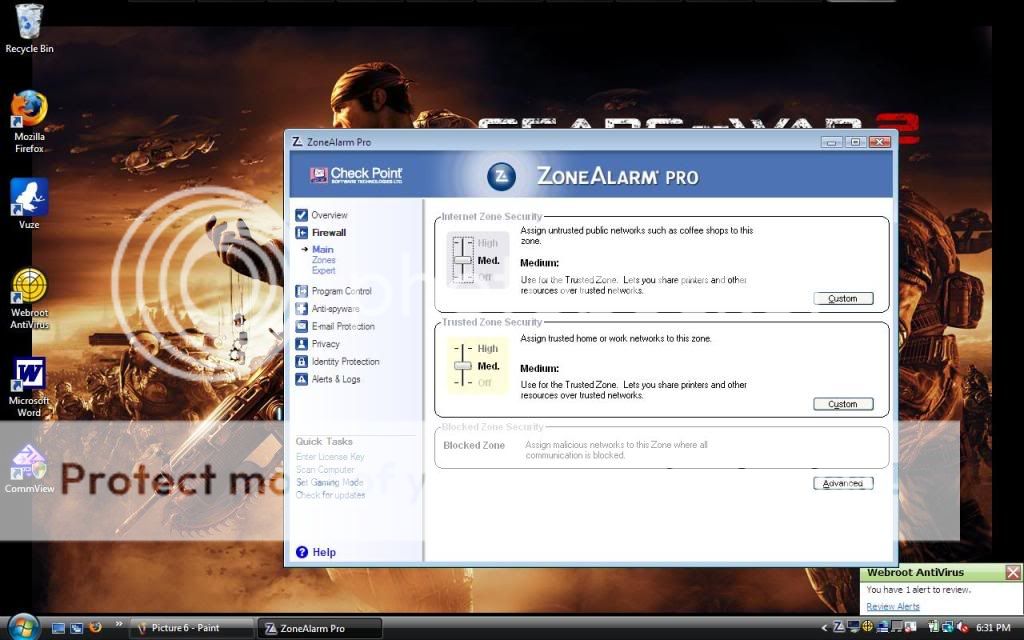Close the Webroot AntiVirus alert popup
The image size is (1024, 640).
pyautogui.click(x=1013, y=573)
